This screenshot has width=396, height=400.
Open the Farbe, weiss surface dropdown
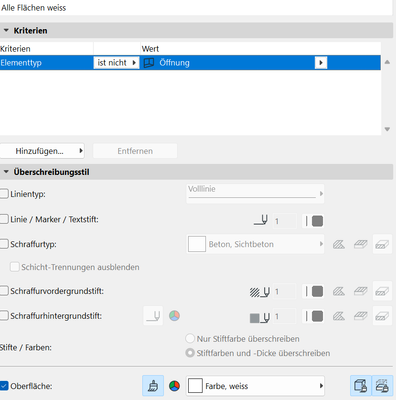pos(255,386)
